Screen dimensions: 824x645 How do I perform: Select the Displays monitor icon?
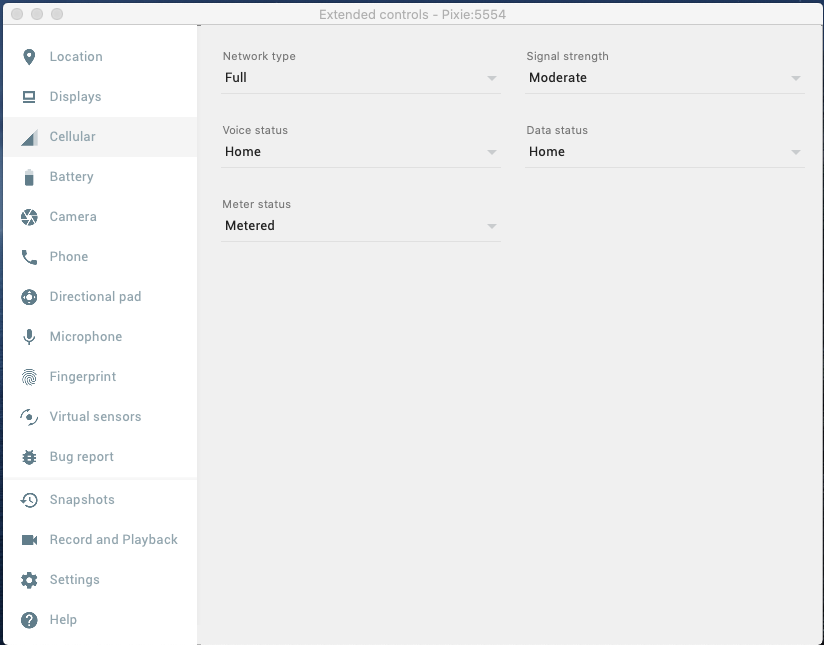point(29,97)
